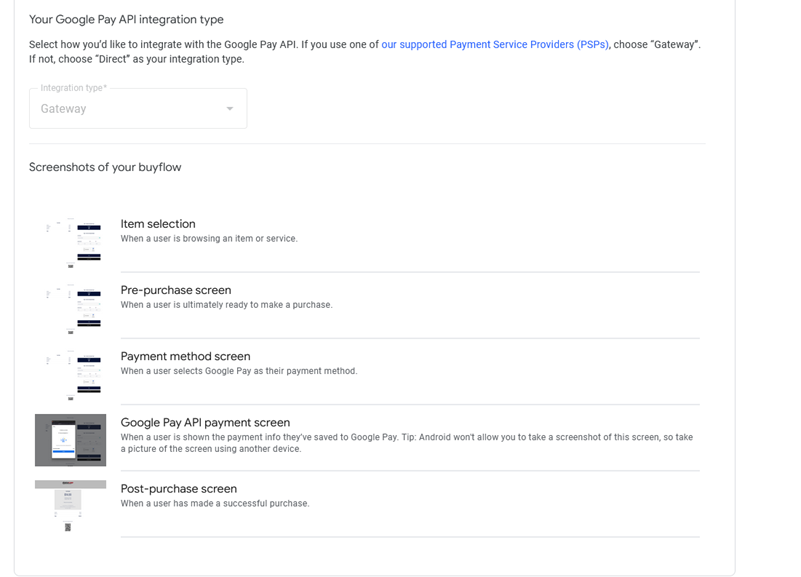
Task: Open the supported Payment Service Providers link
Action: point(494,44)
